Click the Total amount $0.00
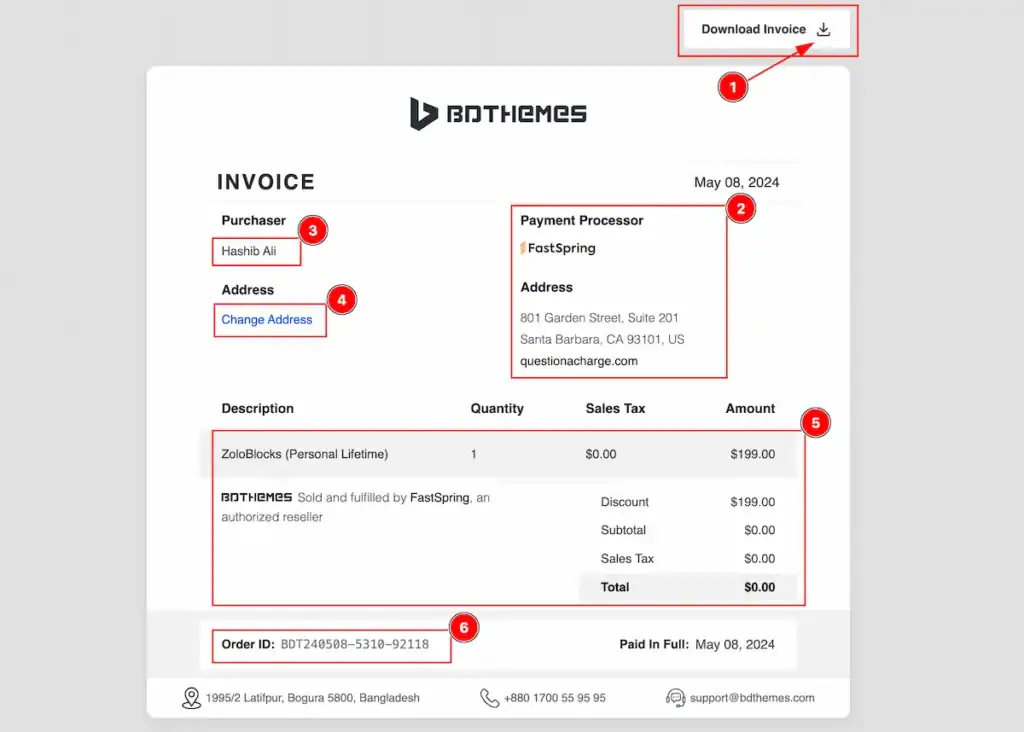 [760, 587]
